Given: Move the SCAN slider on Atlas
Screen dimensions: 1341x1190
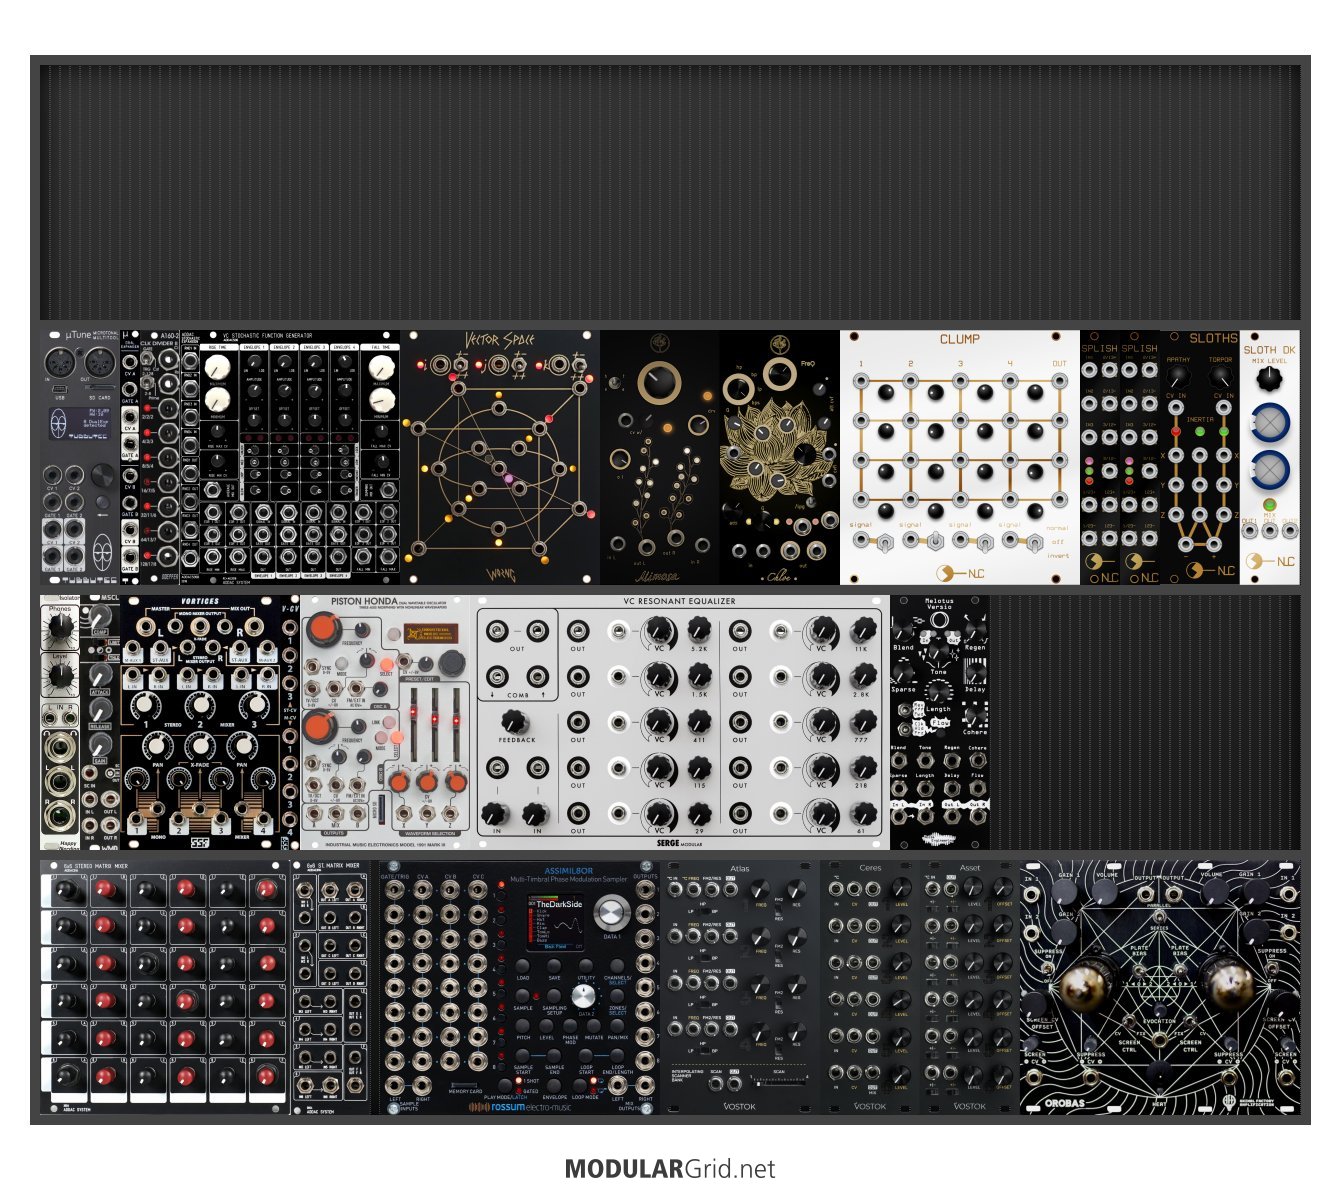Looking at the screenshot, I should [x=779, y=1083].
